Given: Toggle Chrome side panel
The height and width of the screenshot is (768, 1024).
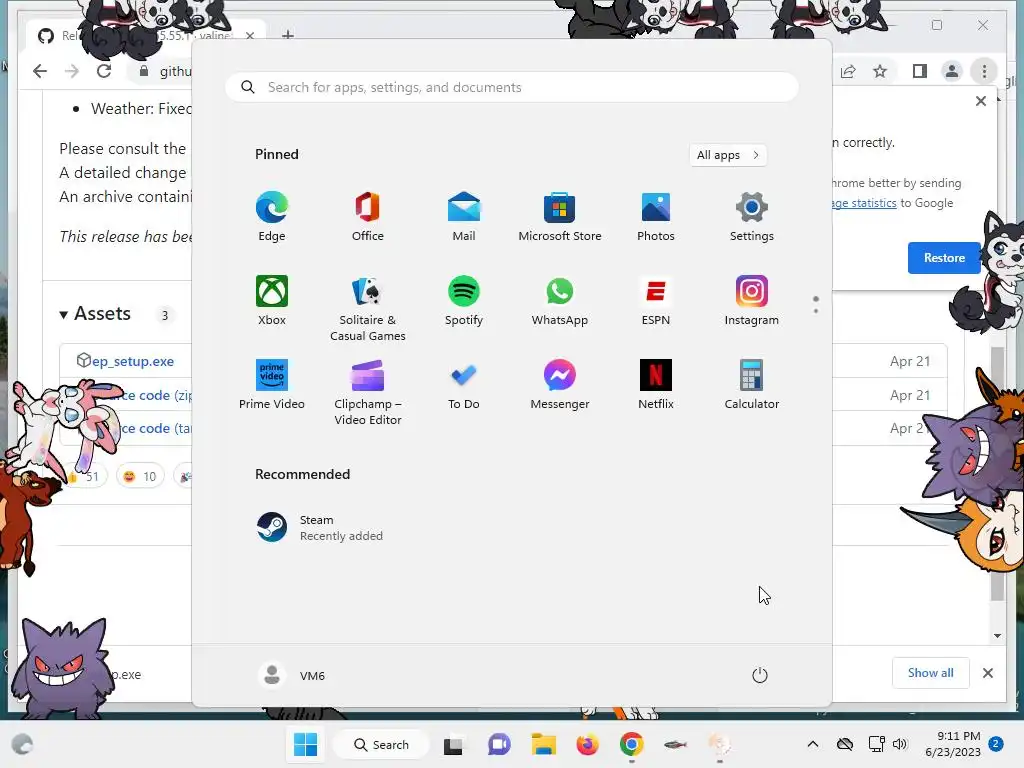Looking at the screenshot, I should pos(920,71).
